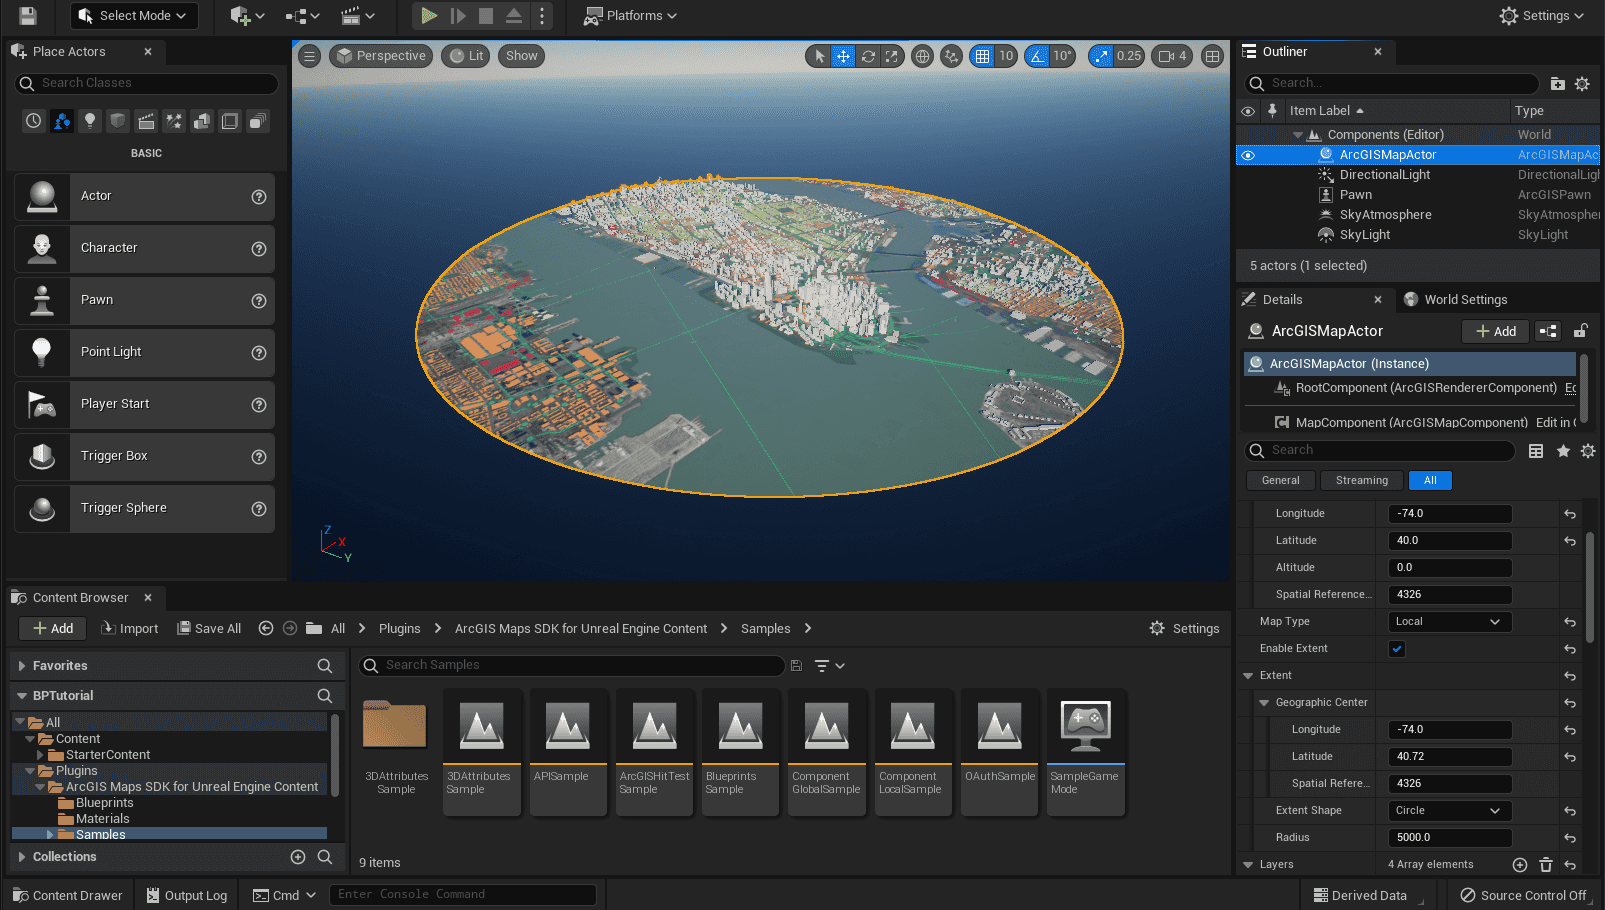Uncheck the Enable Extent checkbox
The width and height of the screenshot is (1605, 910).
pyautogui.click(x=1396, y=648)
